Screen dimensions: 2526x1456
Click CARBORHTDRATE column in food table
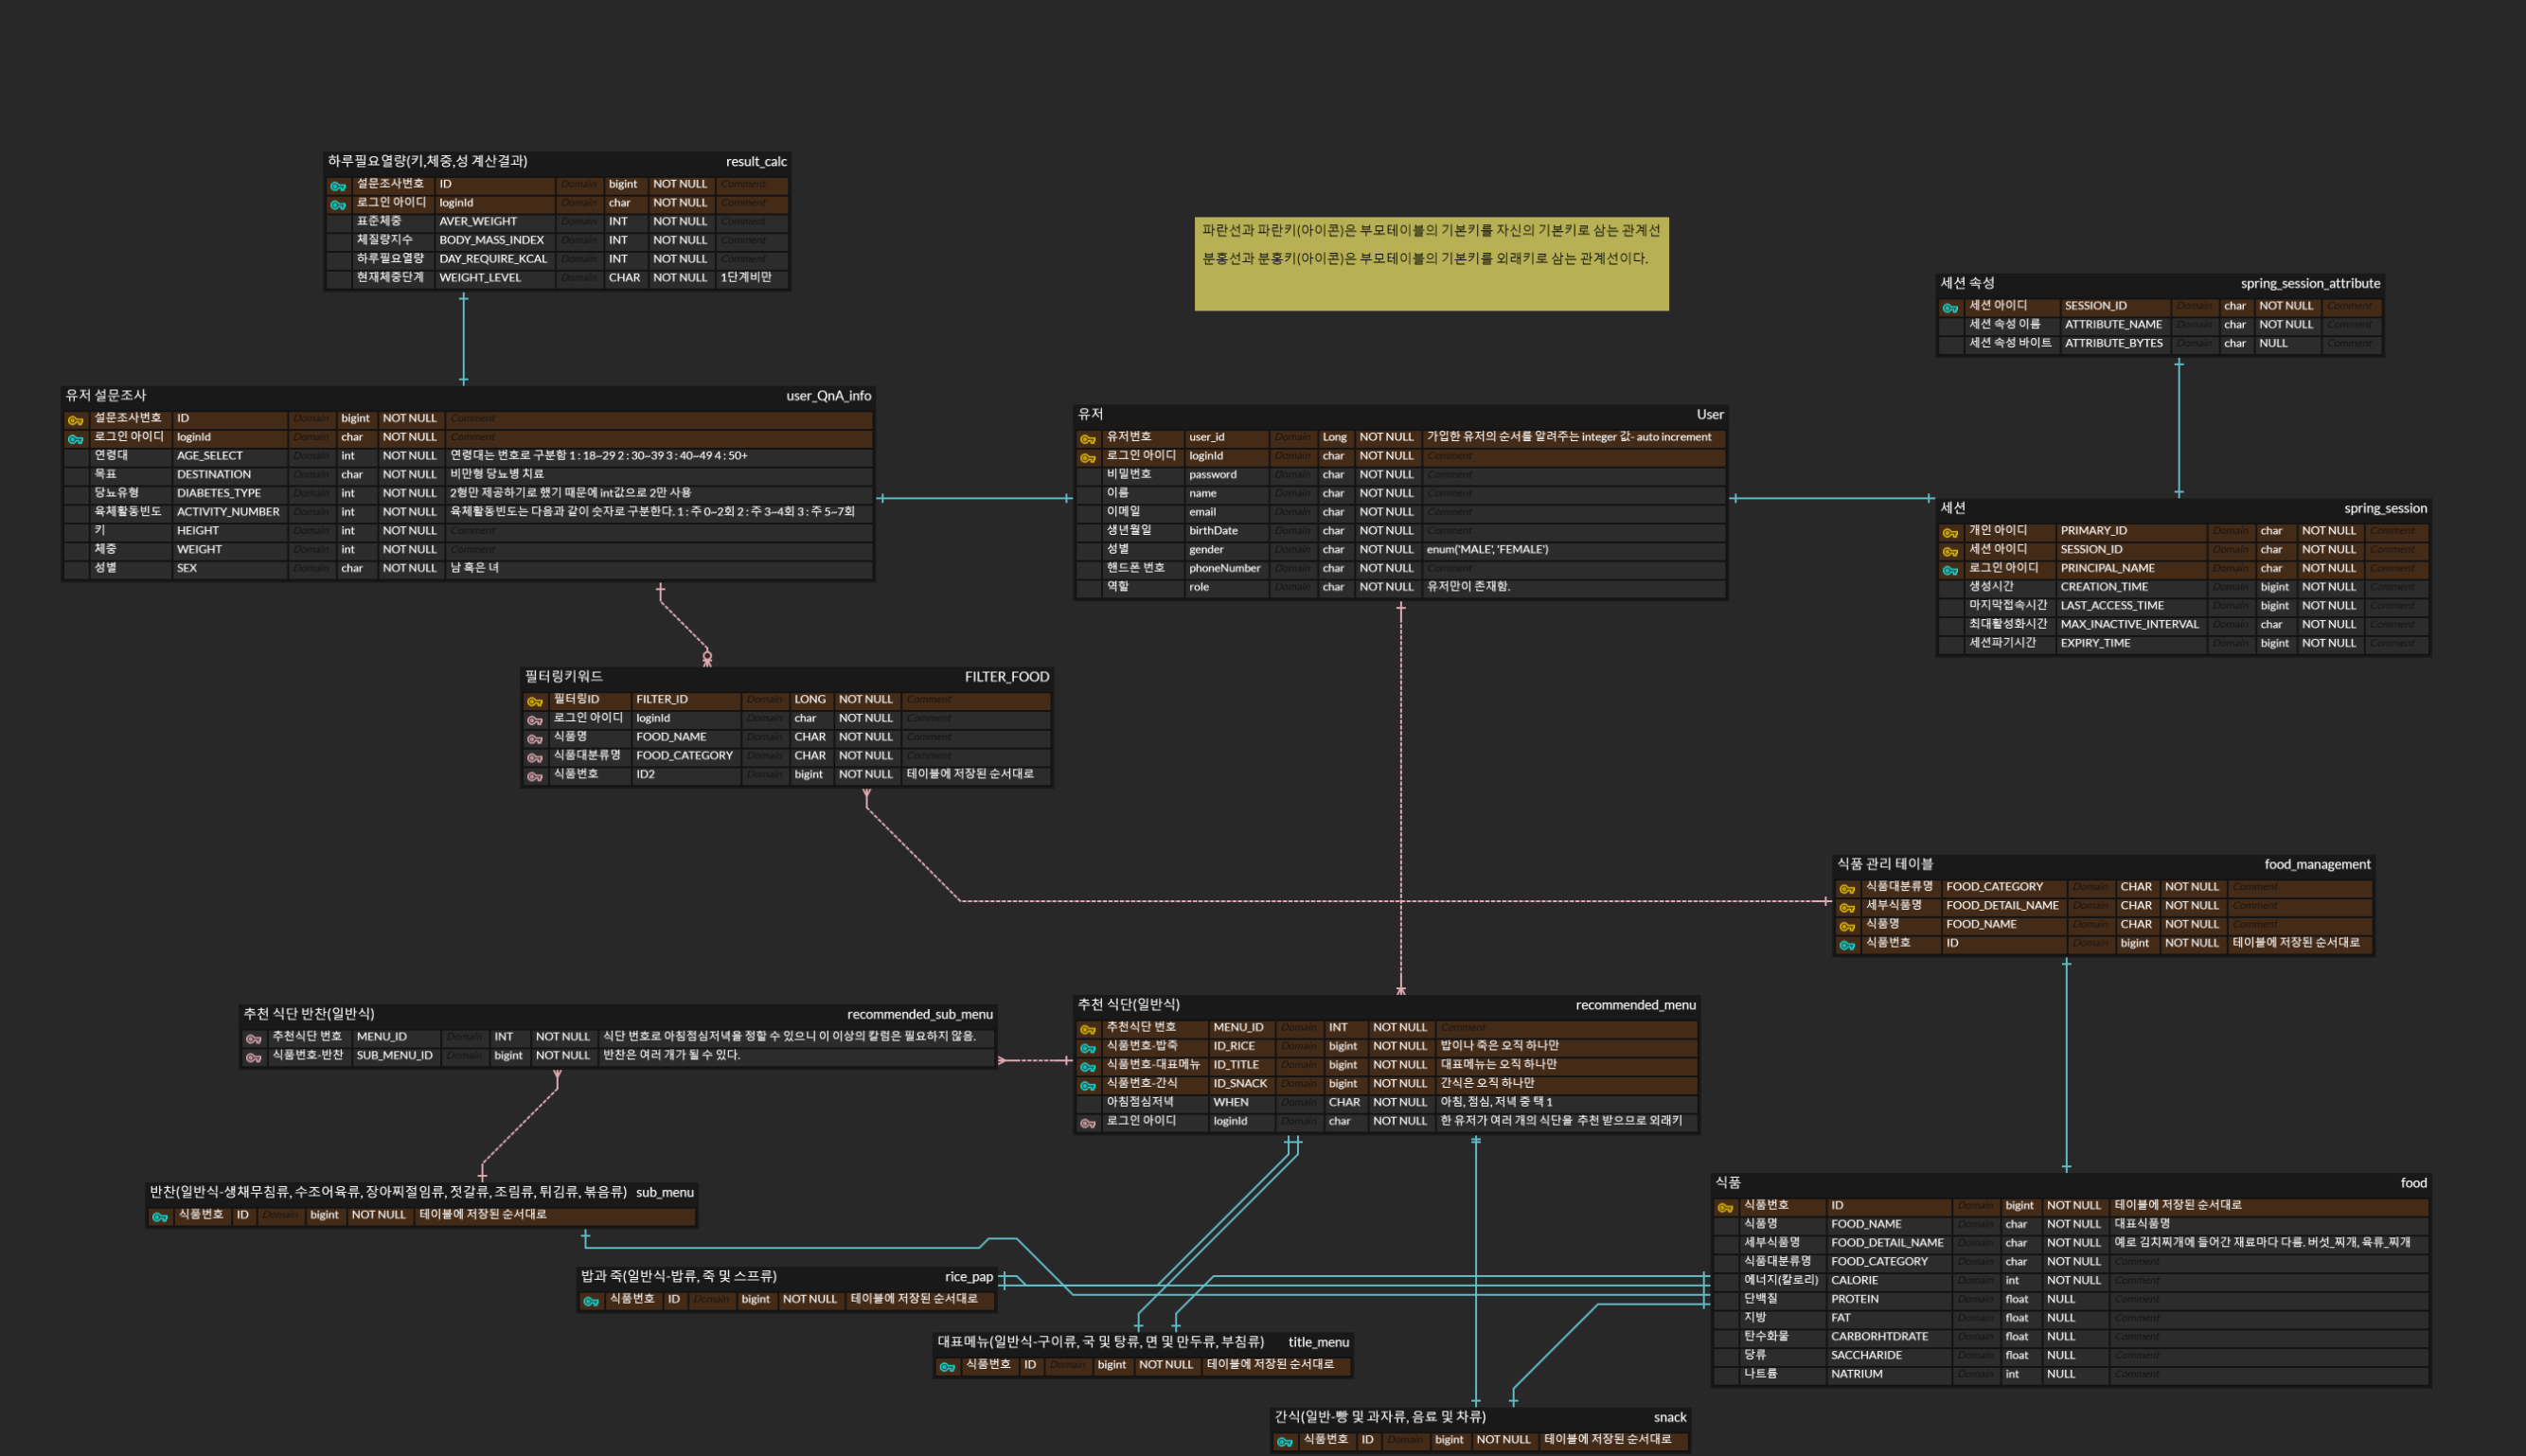(1878, 1336)
